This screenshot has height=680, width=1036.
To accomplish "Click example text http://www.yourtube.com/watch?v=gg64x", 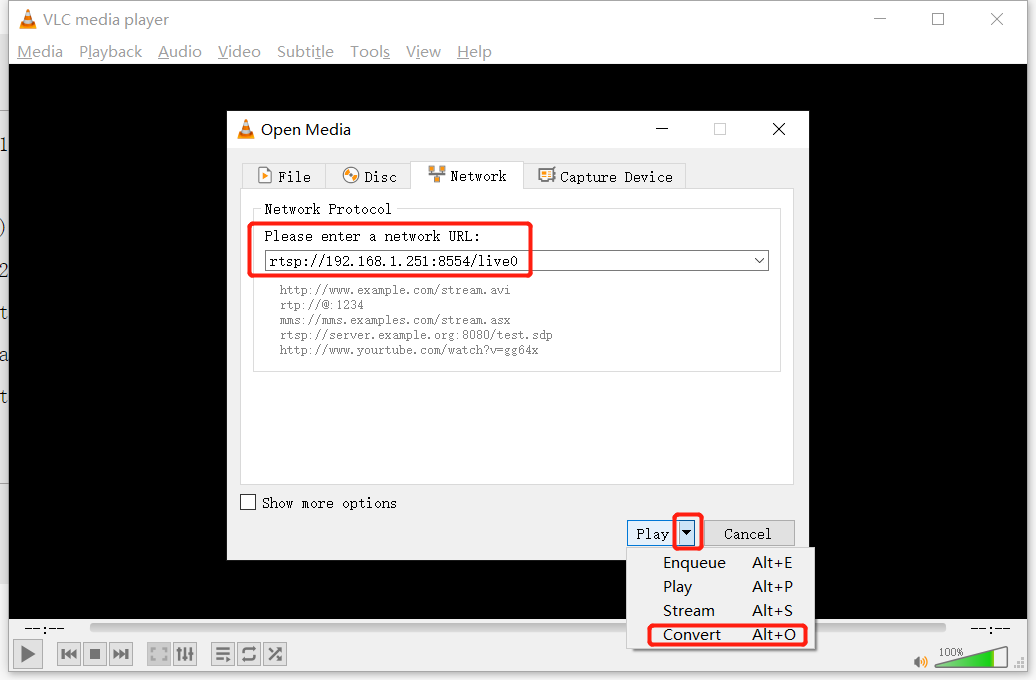I will pos(408,350).
